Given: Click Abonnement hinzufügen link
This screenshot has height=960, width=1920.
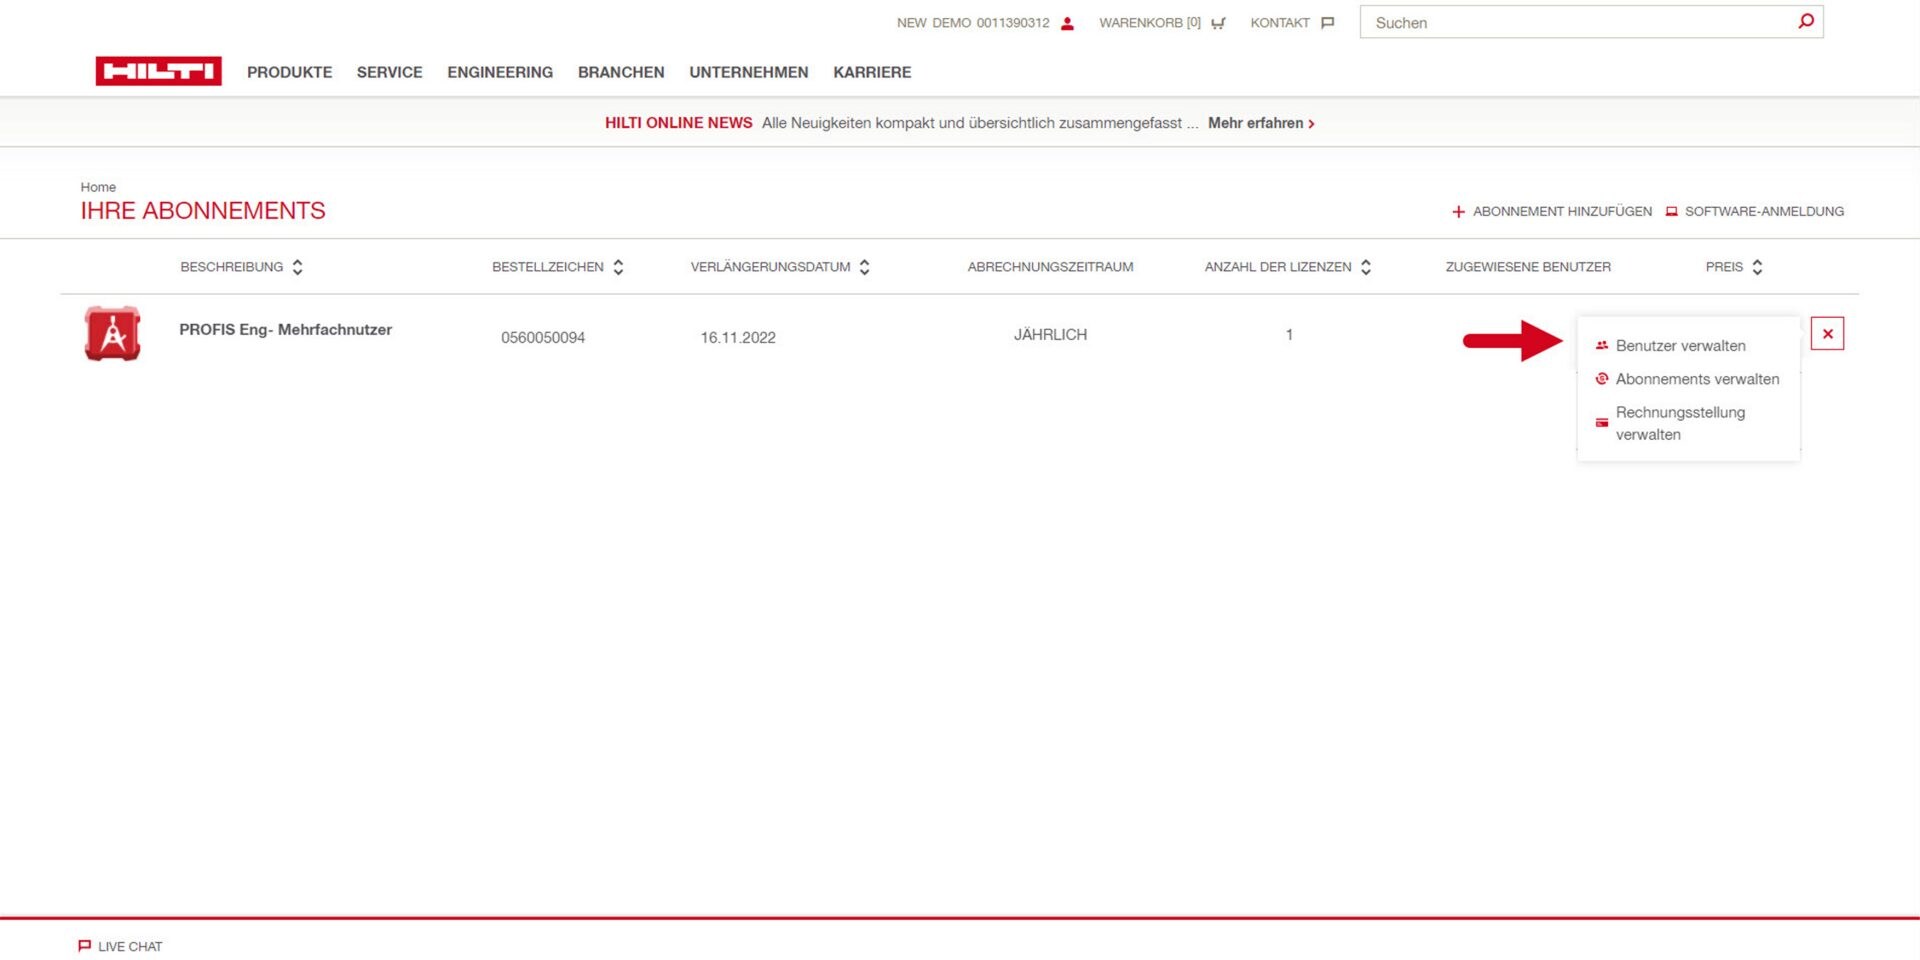Looking at the screenshot, I should pos(1562,212).
